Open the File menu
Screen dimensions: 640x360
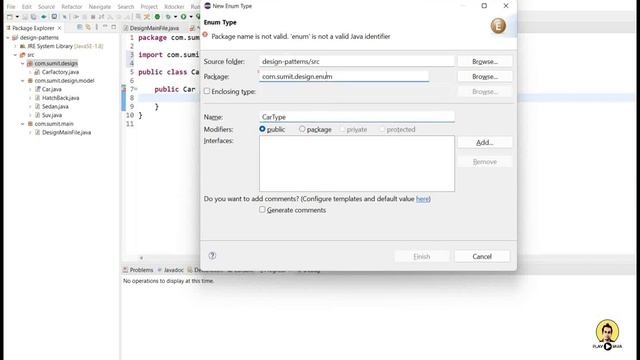(x=11, y=7)
